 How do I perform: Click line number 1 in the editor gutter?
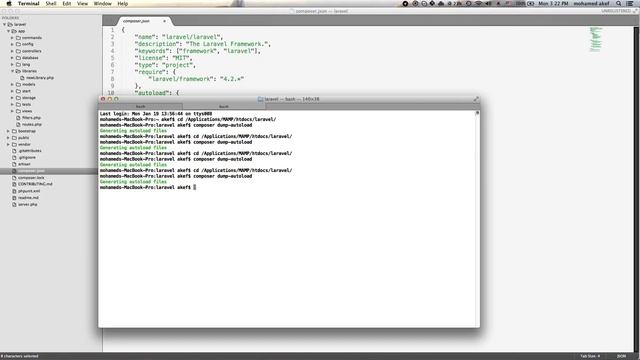[x=112, y=30]
